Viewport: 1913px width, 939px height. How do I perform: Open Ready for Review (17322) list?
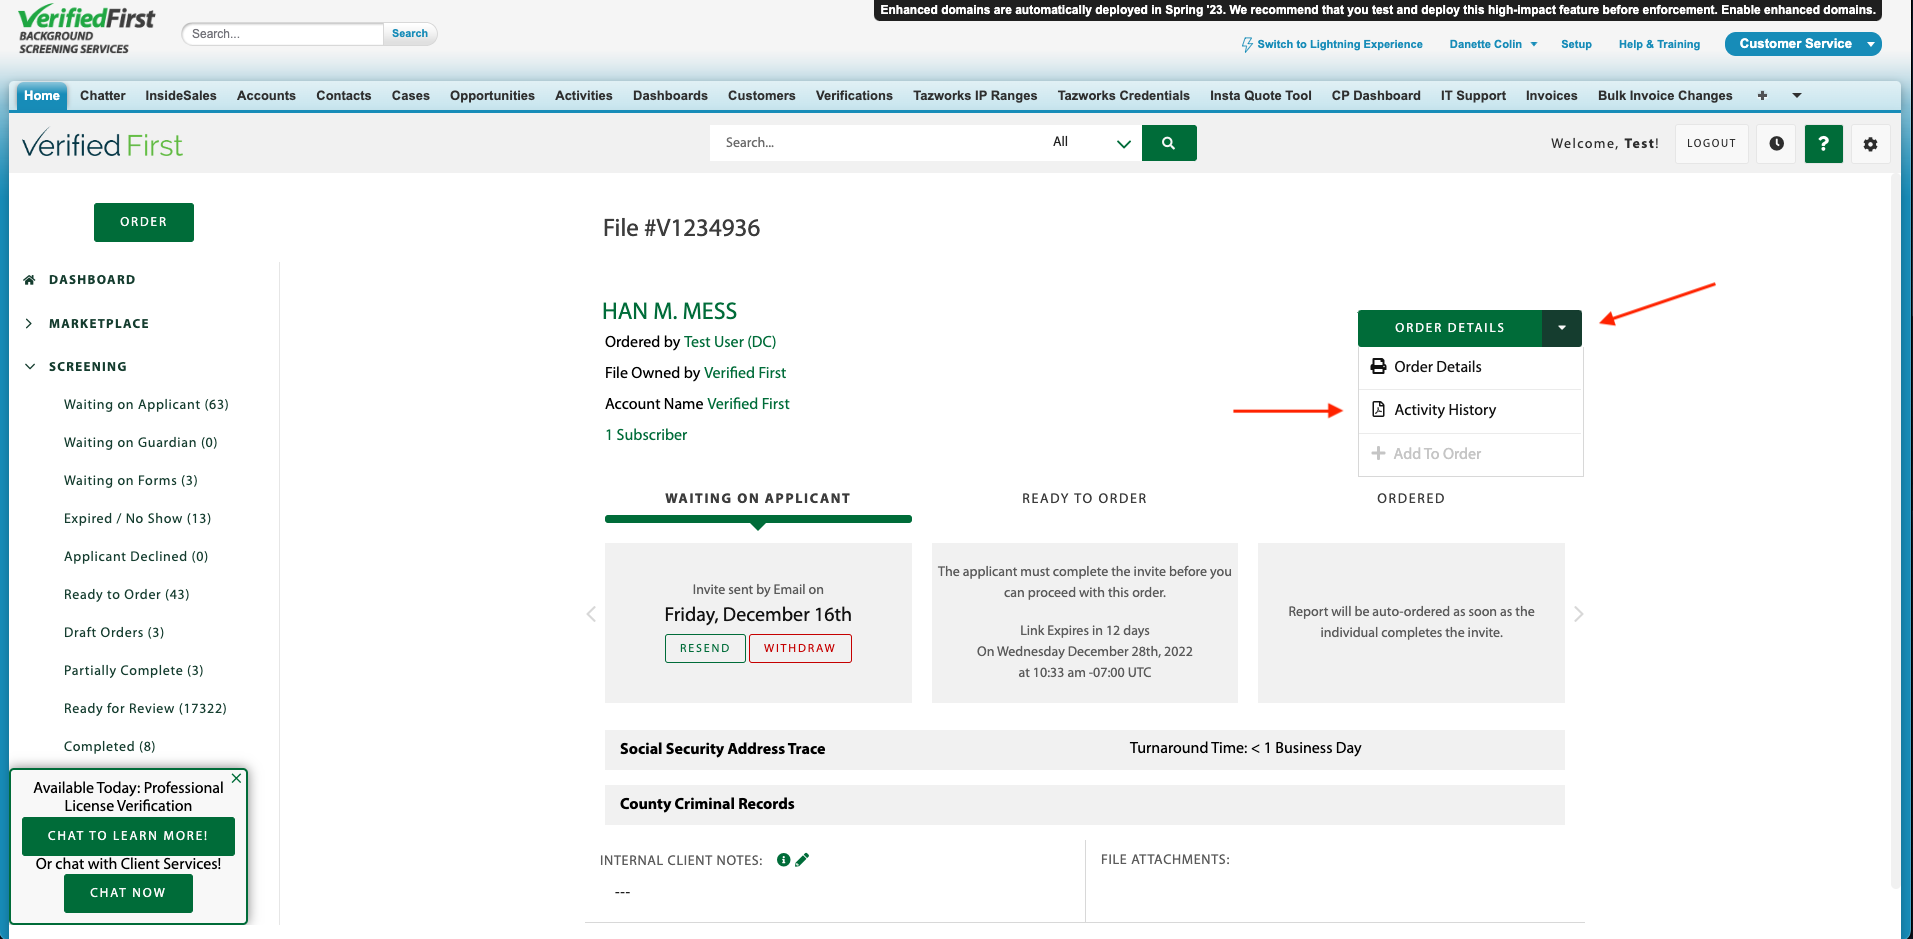click(x=145, y=709)
